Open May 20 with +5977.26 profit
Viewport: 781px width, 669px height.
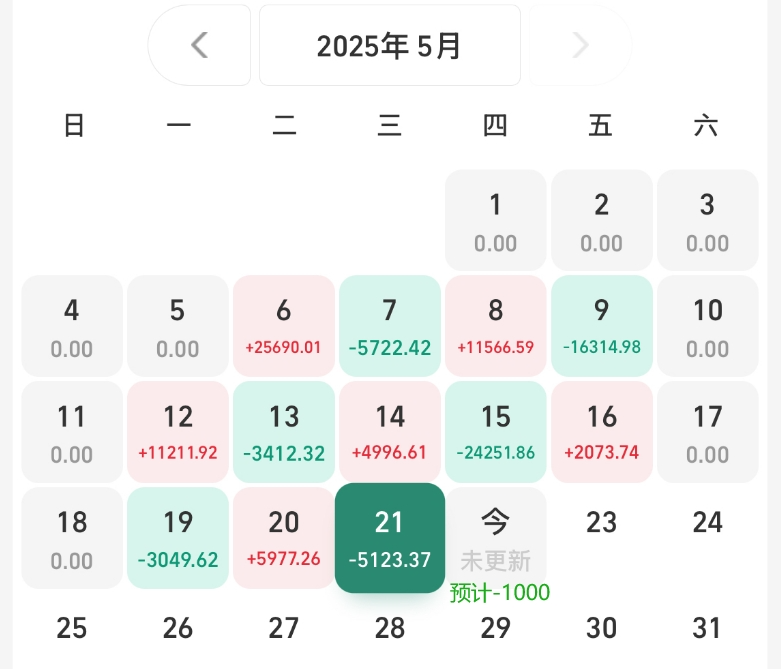coord(284,538)
